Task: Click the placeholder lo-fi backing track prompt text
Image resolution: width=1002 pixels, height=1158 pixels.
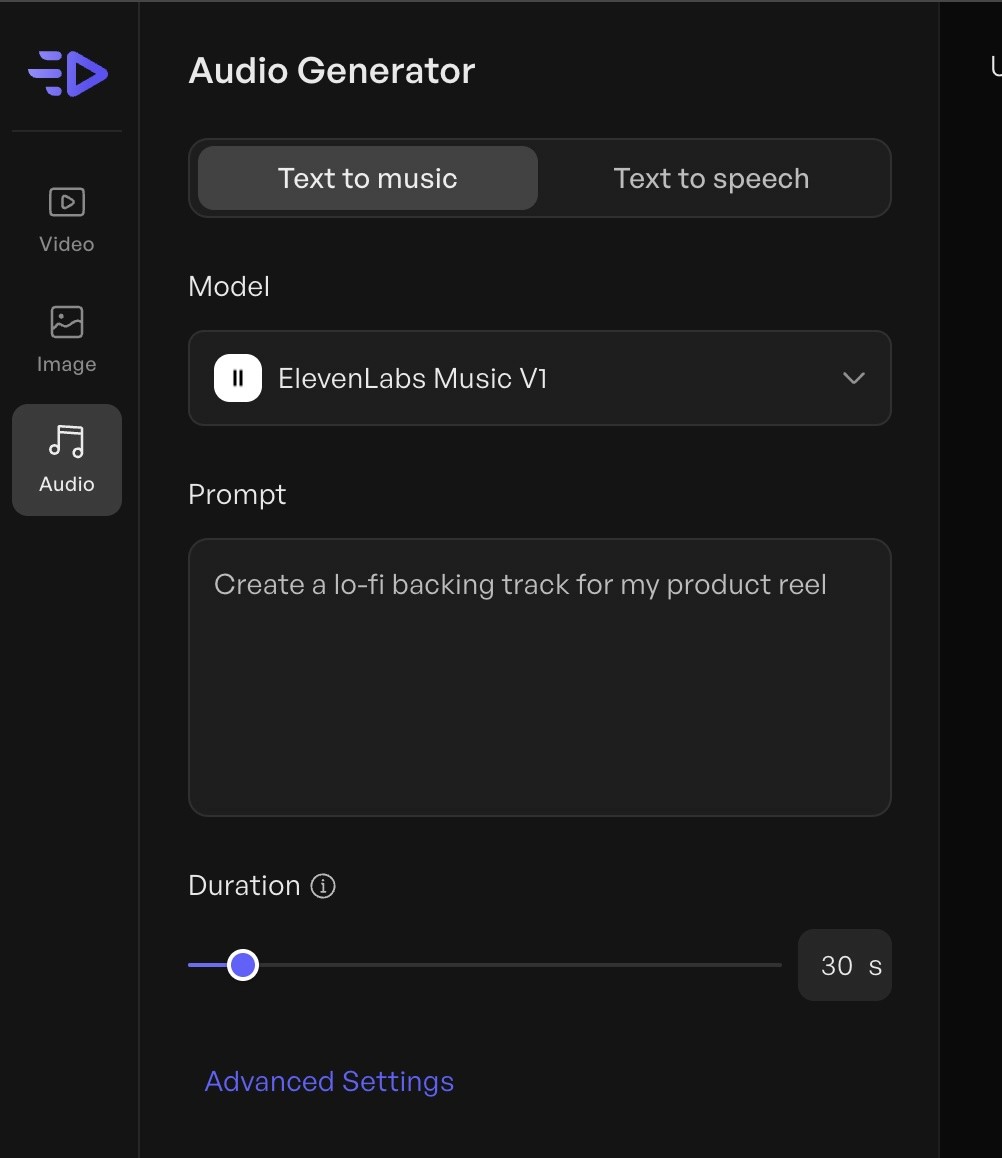Action: click(x=519, y=584)
